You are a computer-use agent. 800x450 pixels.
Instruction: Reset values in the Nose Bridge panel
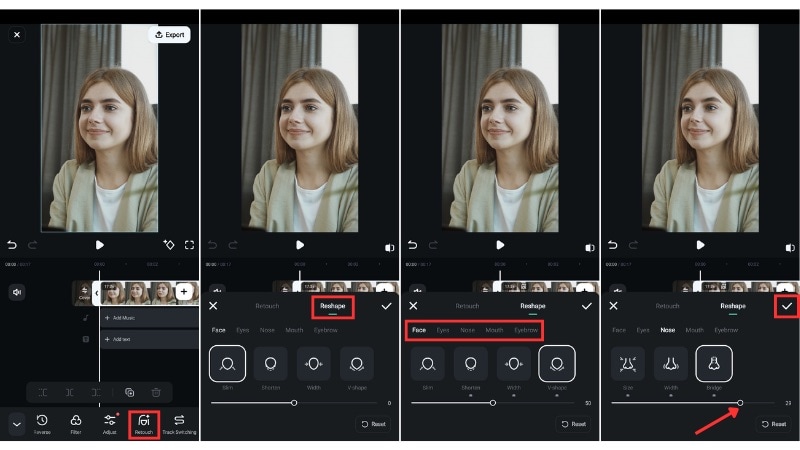point(774,424)
